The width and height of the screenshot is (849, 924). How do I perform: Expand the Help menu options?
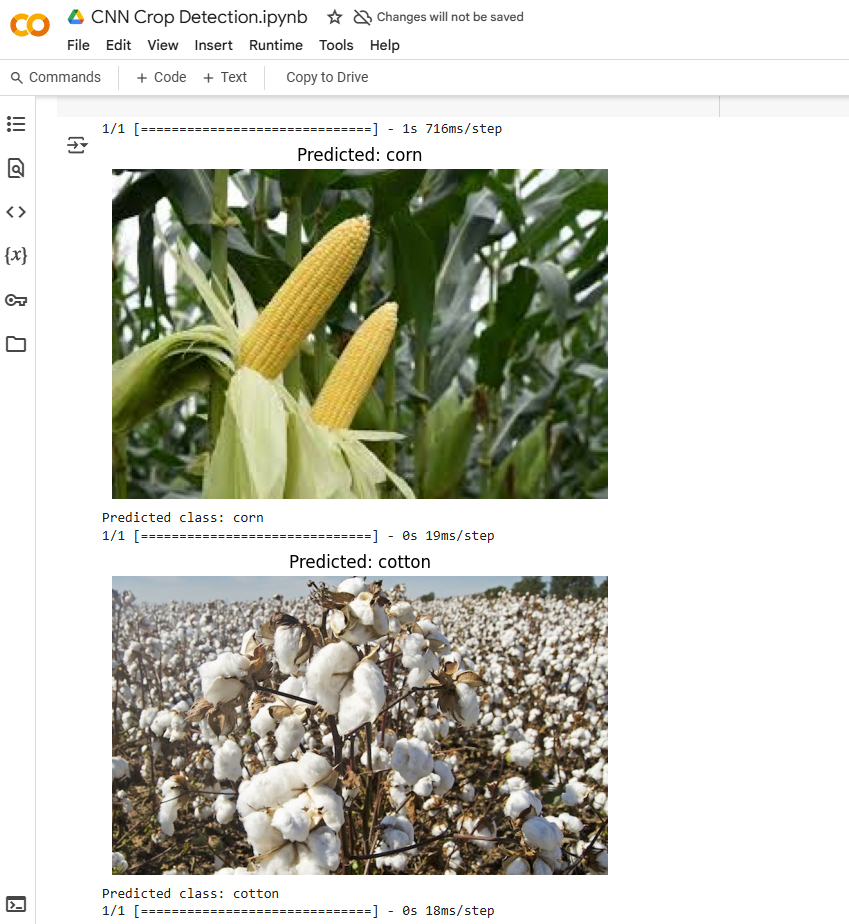click(x=385, y=45)
